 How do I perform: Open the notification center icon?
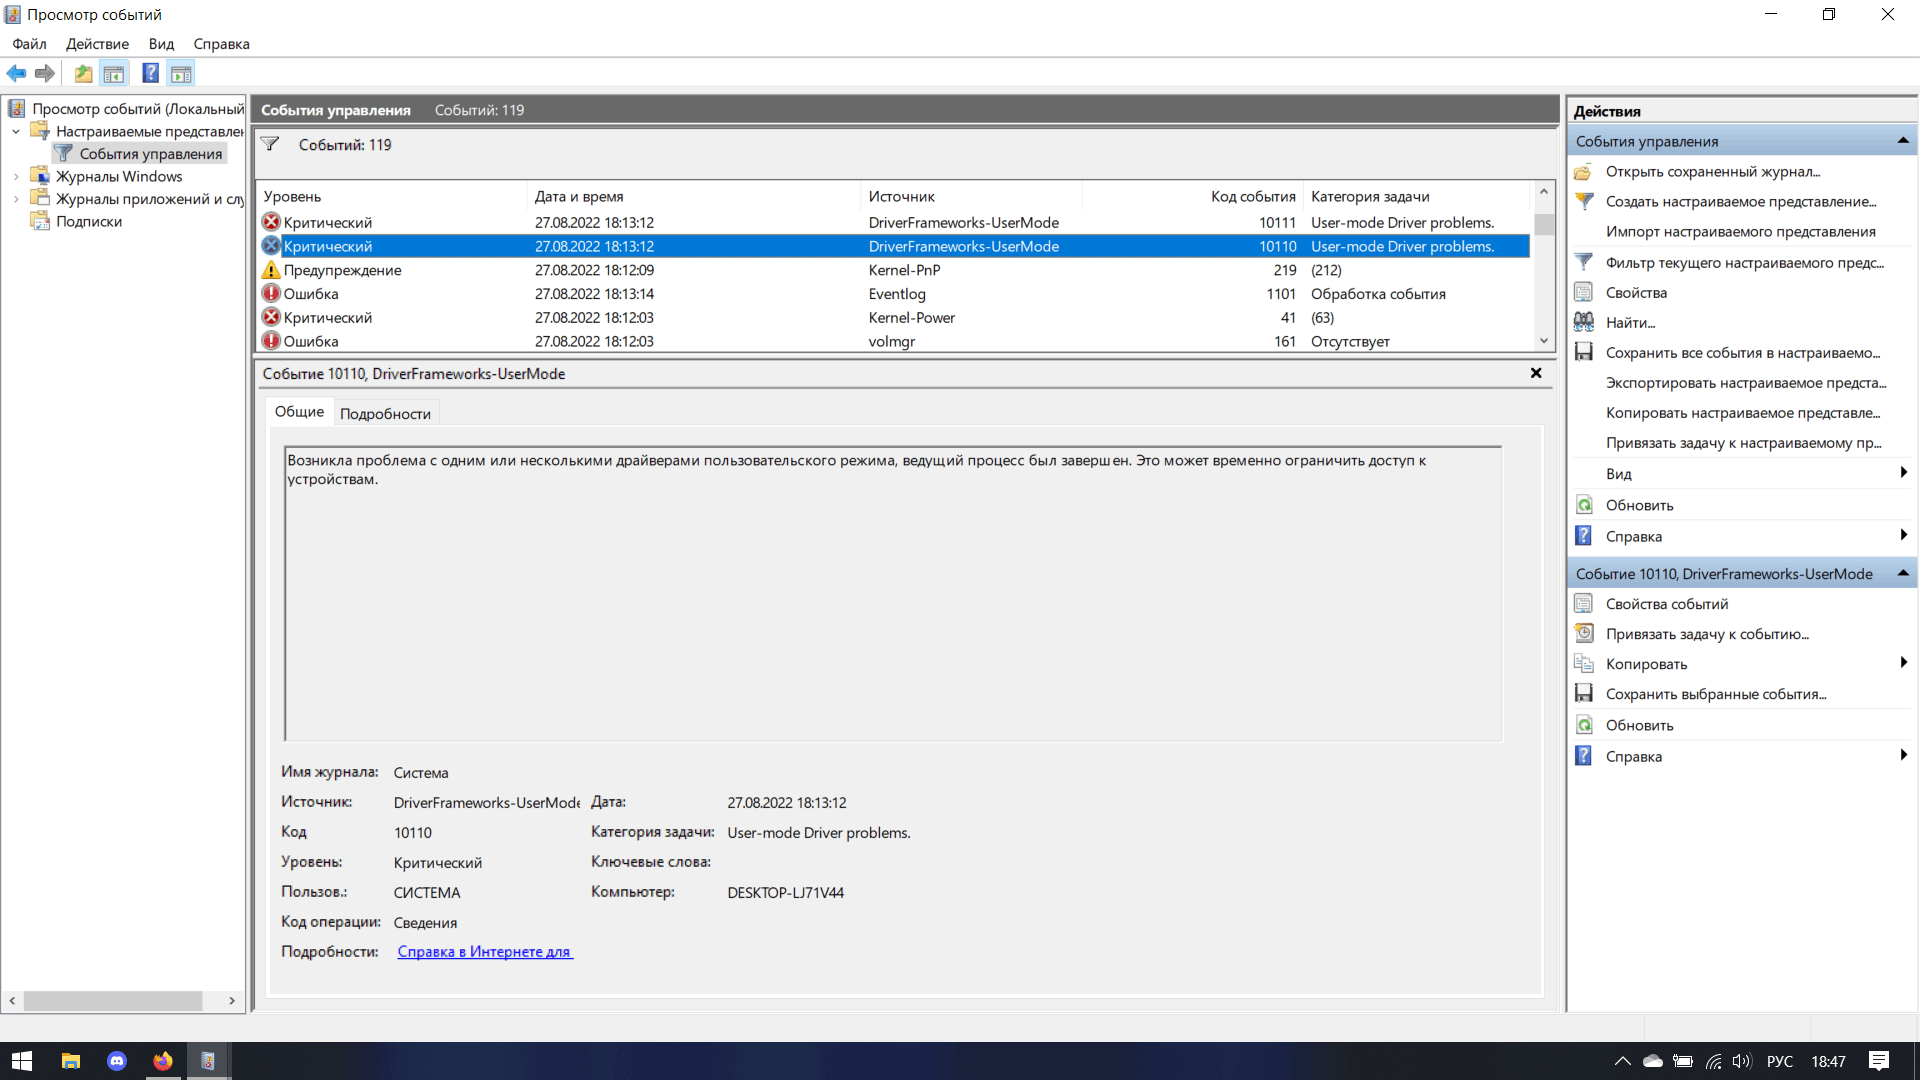(x=1879, y=1061)
